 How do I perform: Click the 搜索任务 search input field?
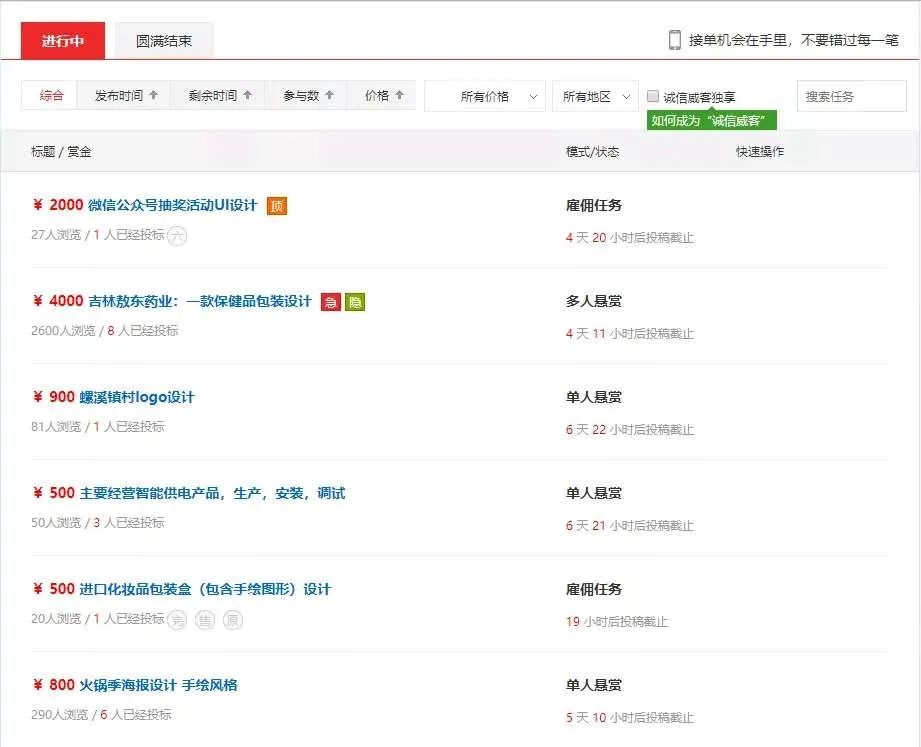850,95
